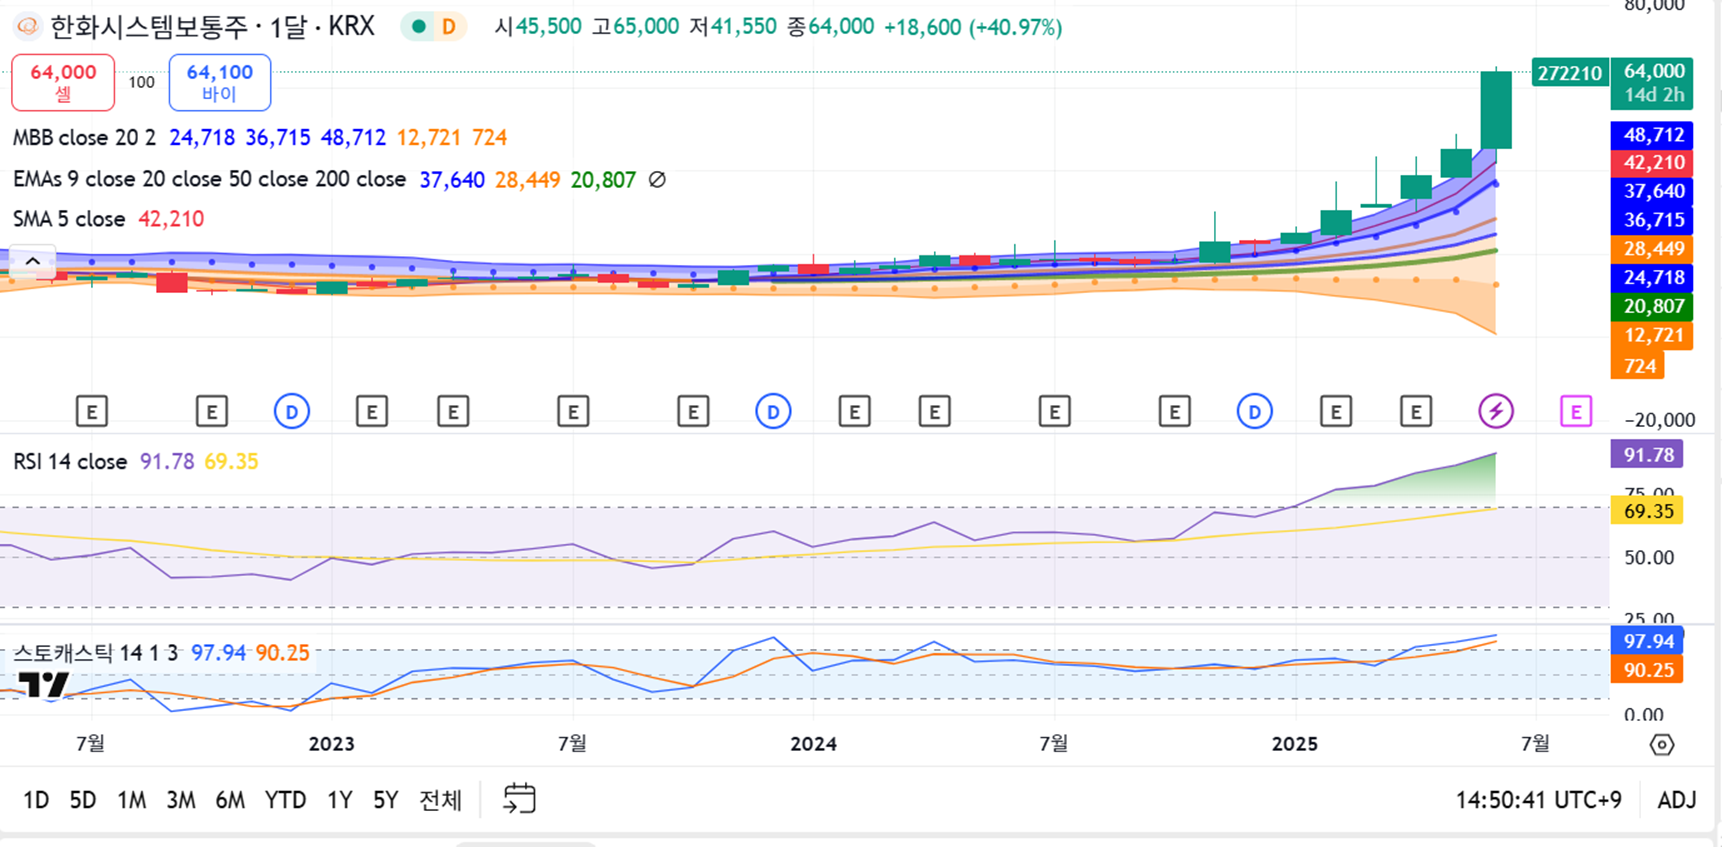Click the green 20,807 EMA price label
This screenshot has width=1722, height=847.
(1653, 306)
